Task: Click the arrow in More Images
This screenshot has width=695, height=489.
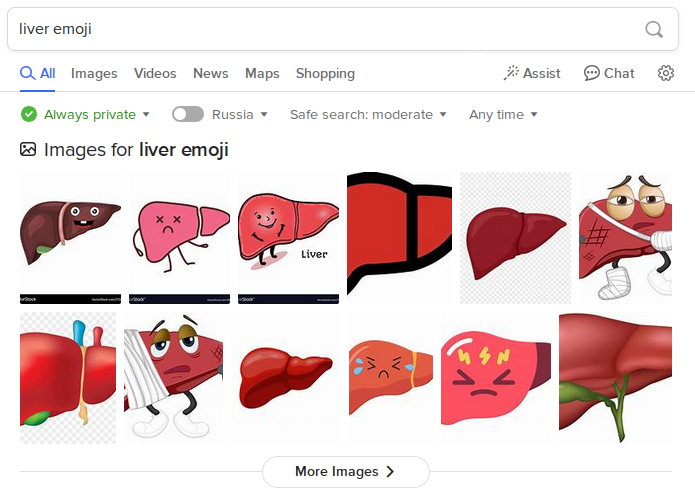Action: coord(390,471)
